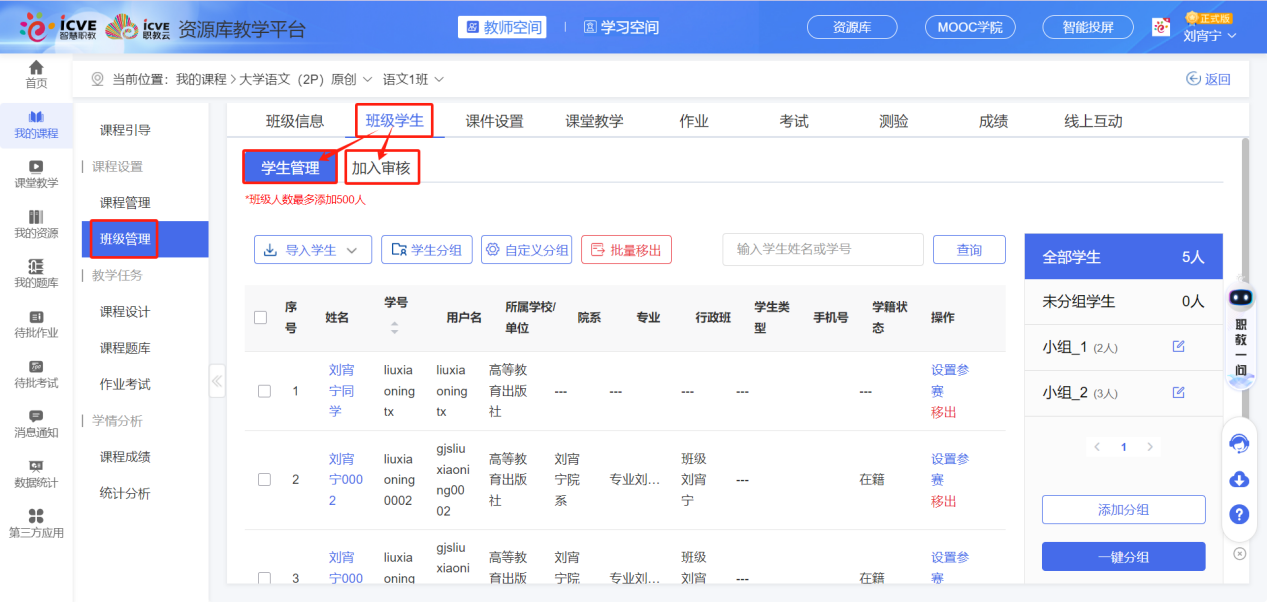Switch to the 加入审核 tab

[381, 168]
